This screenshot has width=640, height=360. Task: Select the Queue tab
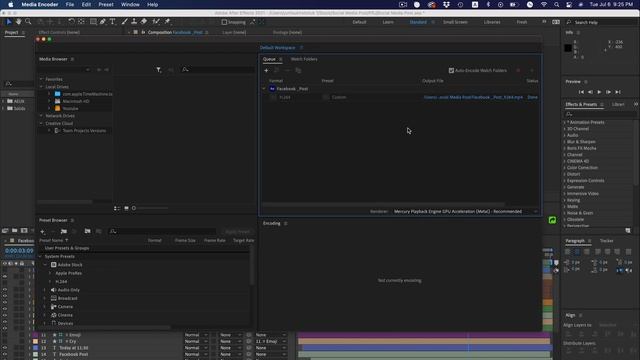click(269, 59)
